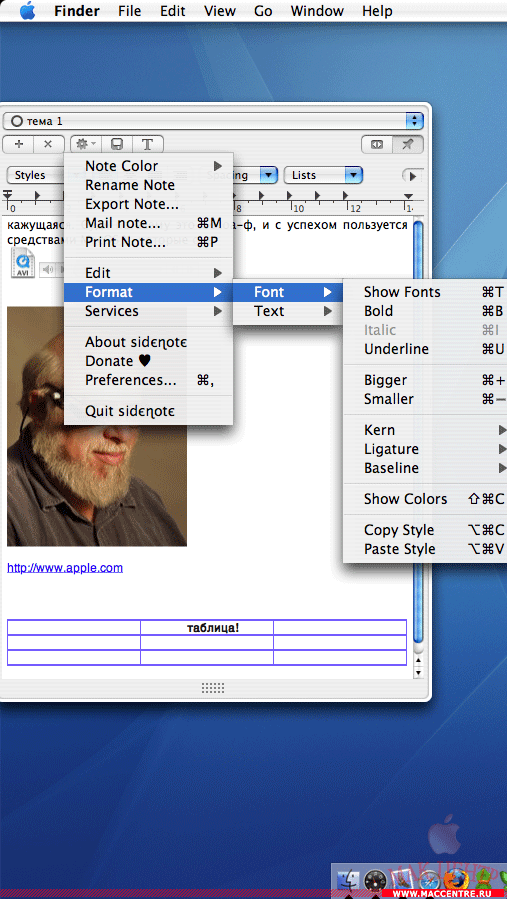Toggle the pin note button
This screenshot has width=507, height=899.
click(x=408, y=144)
